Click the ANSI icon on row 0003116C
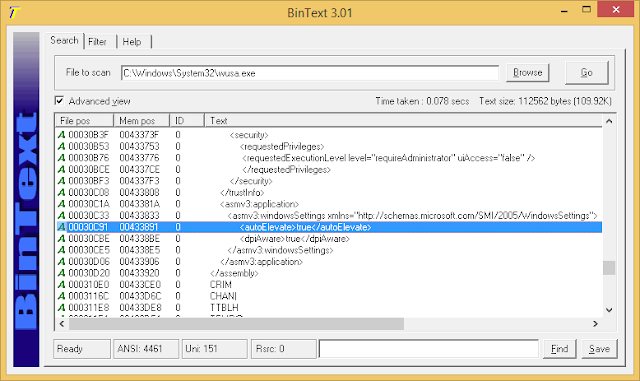The height and width of the screenshot is (381, 640). click(61, 296)
